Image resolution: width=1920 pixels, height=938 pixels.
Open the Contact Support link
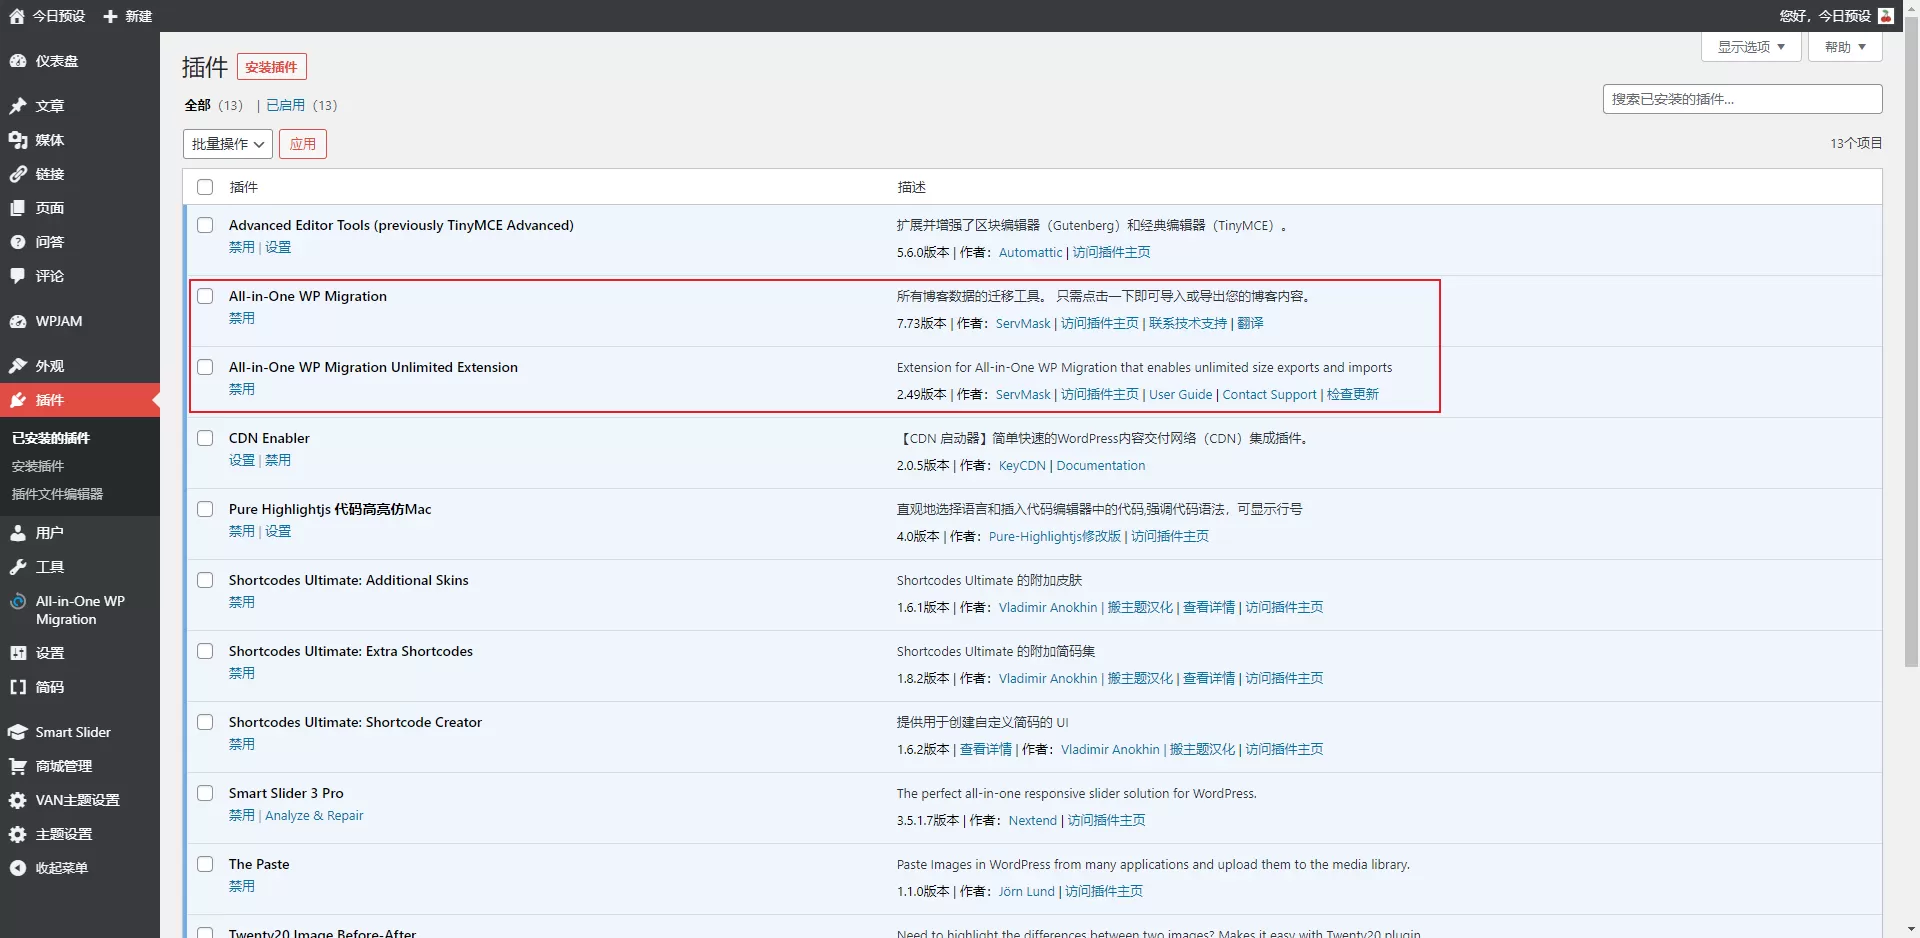tap(1269, 394)
